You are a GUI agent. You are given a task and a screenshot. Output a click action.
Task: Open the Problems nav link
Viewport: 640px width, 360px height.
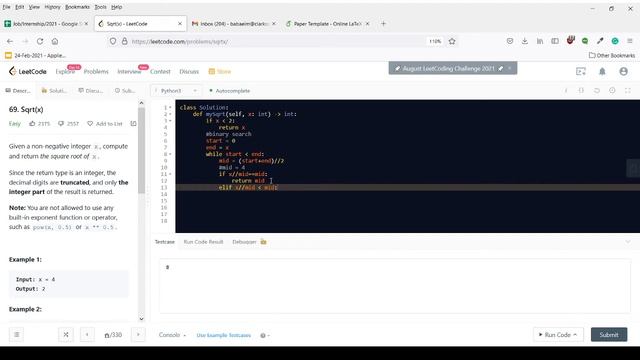click(96, 71)
